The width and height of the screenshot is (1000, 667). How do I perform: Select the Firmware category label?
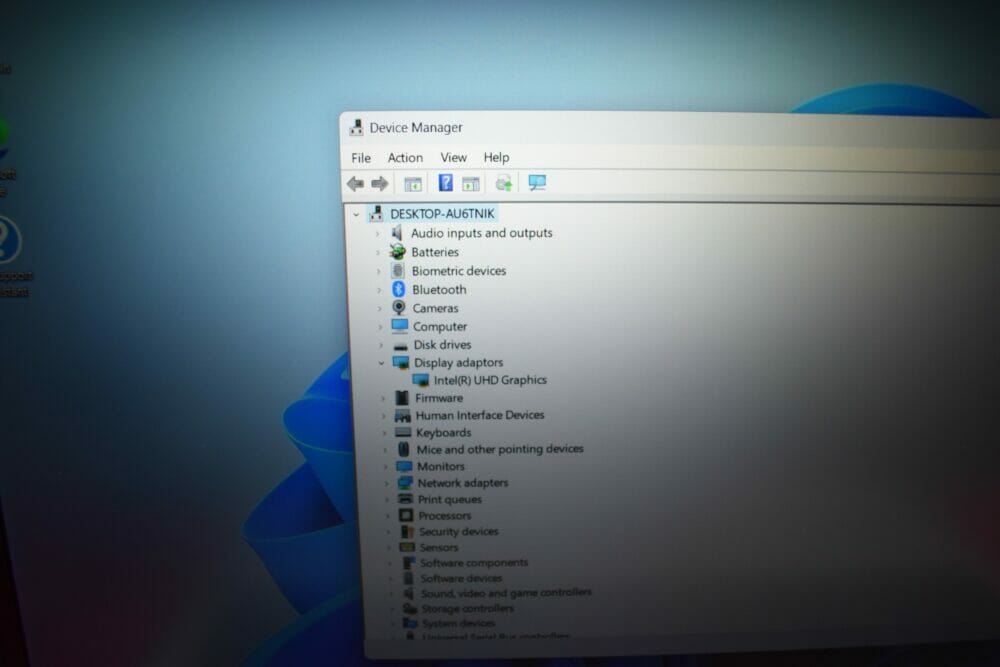(439, 398)
